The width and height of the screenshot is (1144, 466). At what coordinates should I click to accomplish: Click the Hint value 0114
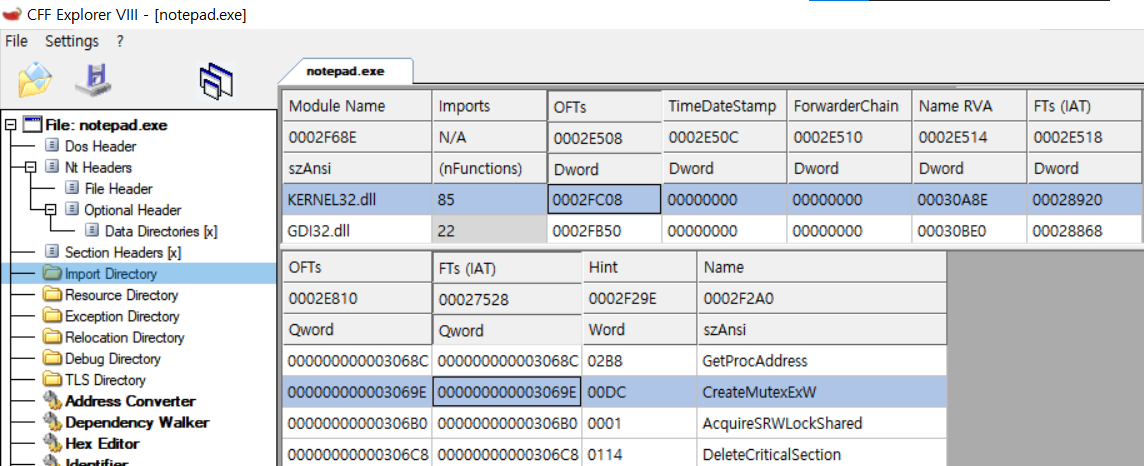[639, 454]
